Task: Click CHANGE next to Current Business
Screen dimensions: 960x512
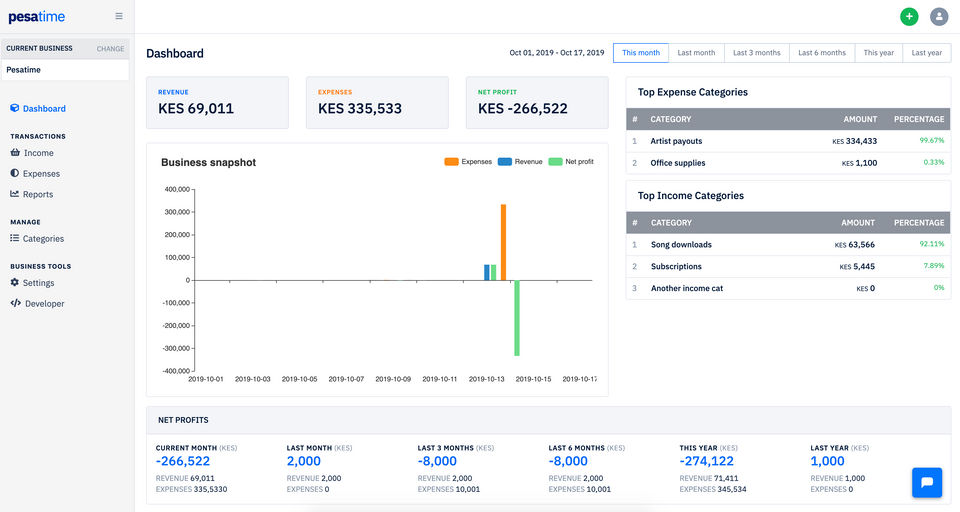Action: point(110,48)
